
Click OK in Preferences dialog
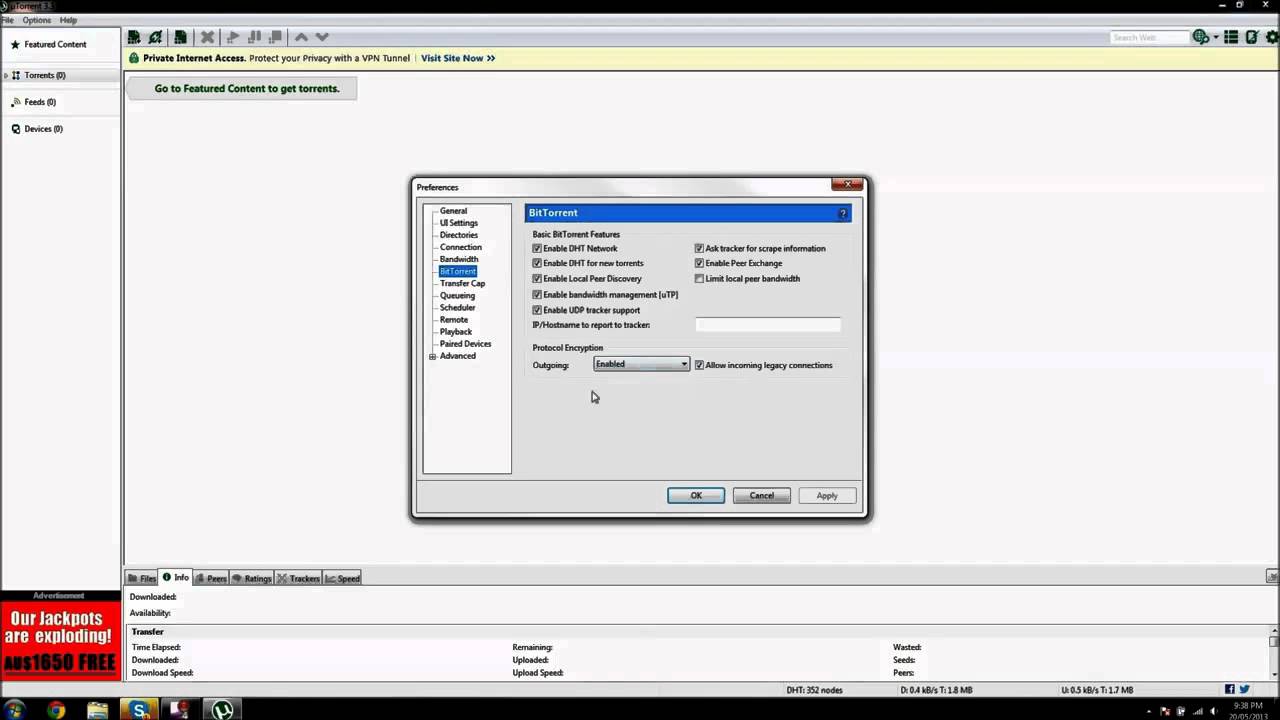[x=696, y=495]
